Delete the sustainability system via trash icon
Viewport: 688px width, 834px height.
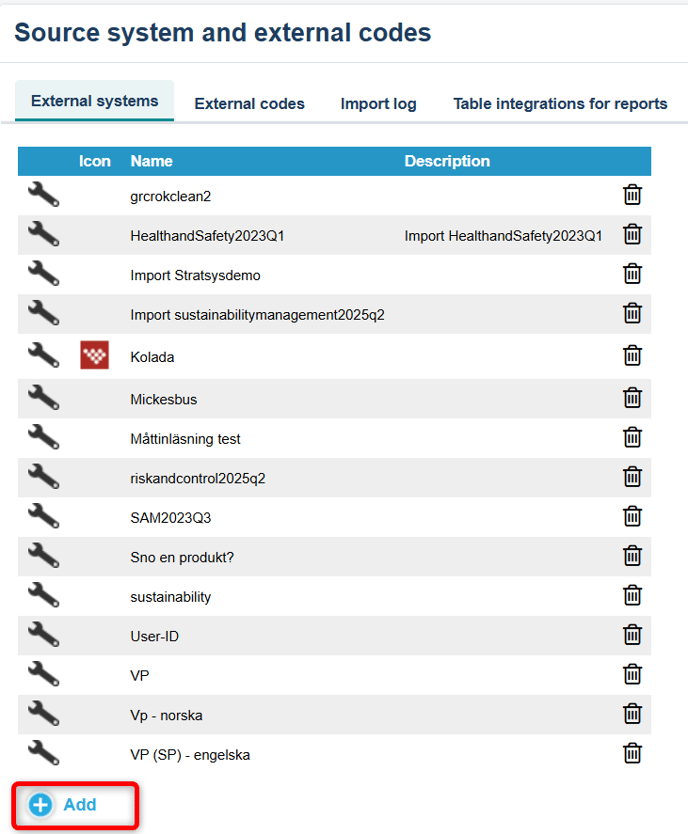[x=632, y=596]
